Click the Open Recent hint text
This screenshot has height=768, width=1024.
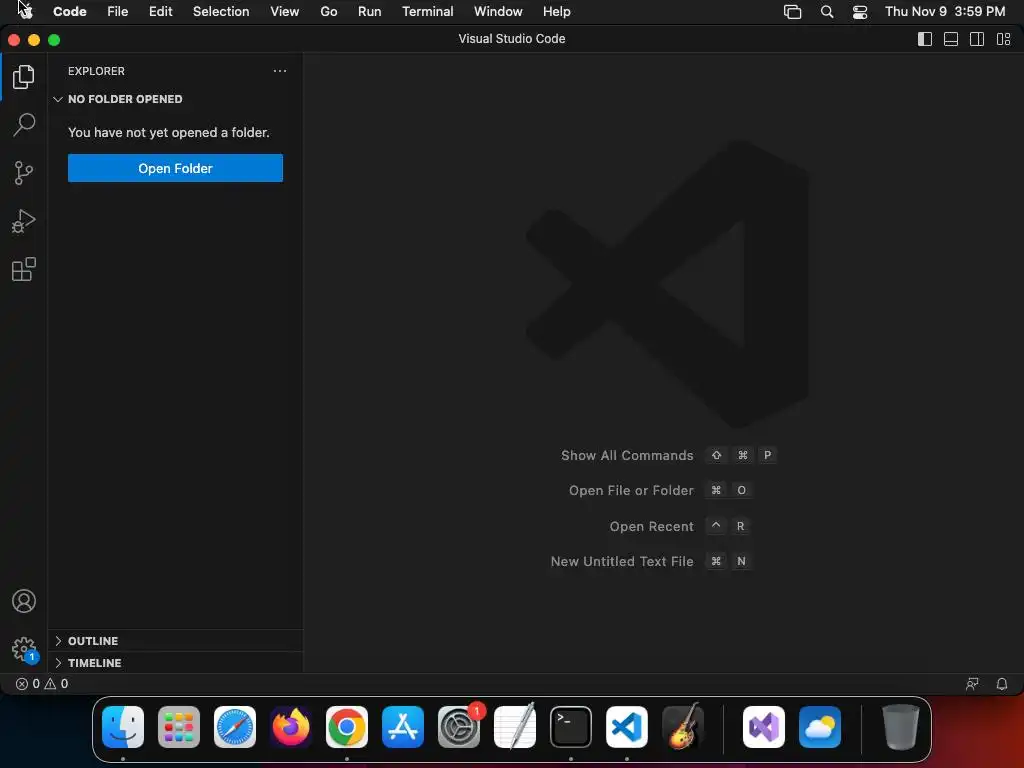tap(651, 526)
